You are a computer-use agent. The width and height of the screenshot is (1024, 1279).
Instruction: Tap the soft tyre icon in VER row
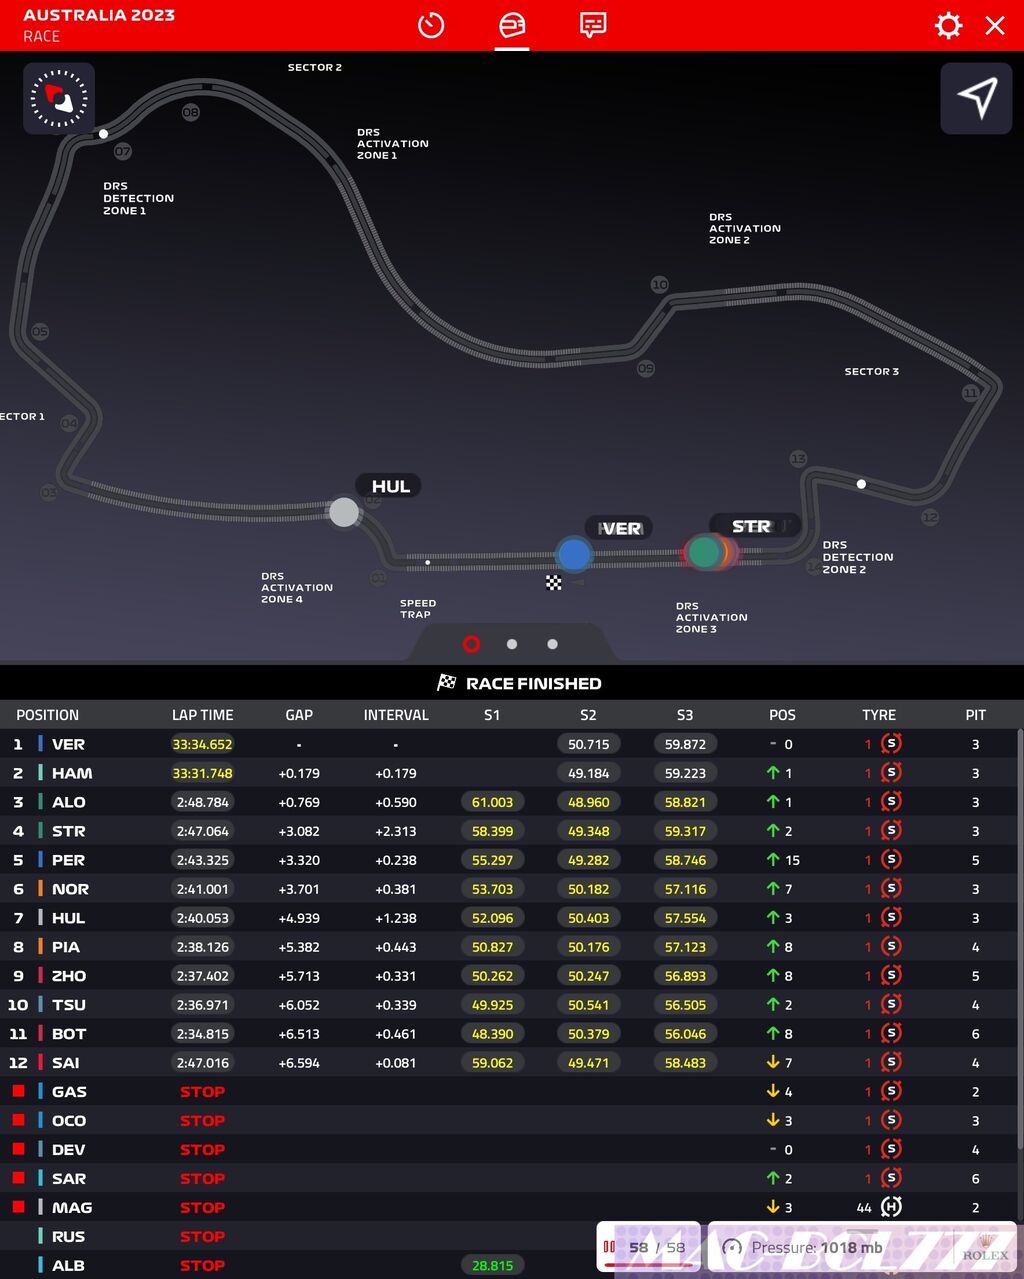891,743
